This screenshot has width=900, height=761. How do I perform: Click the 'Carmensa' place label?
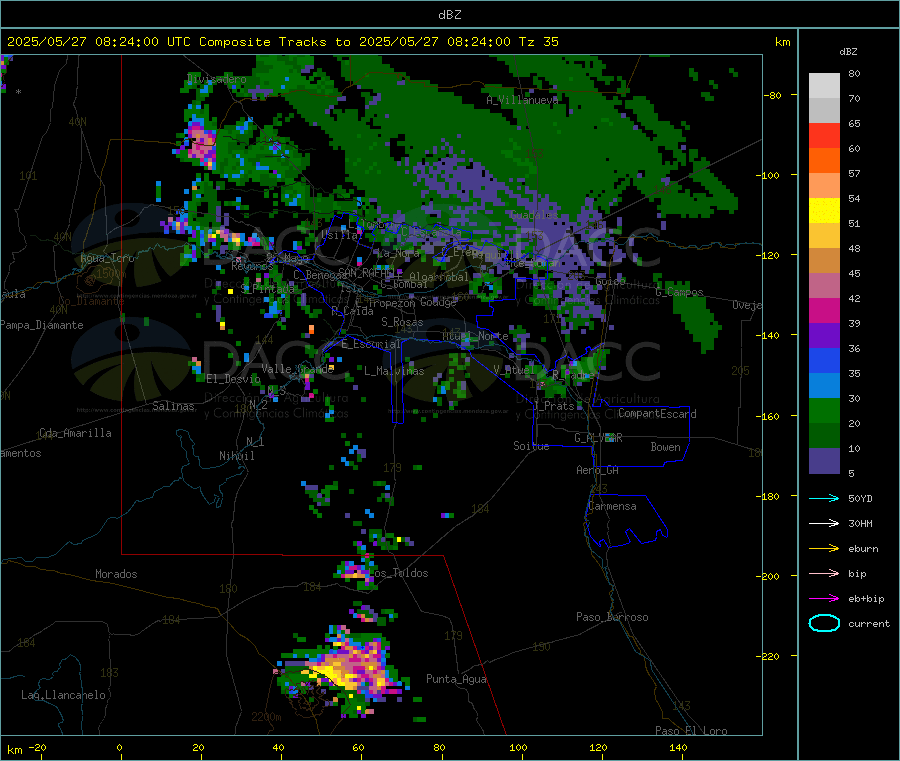(x=612, y=506)
